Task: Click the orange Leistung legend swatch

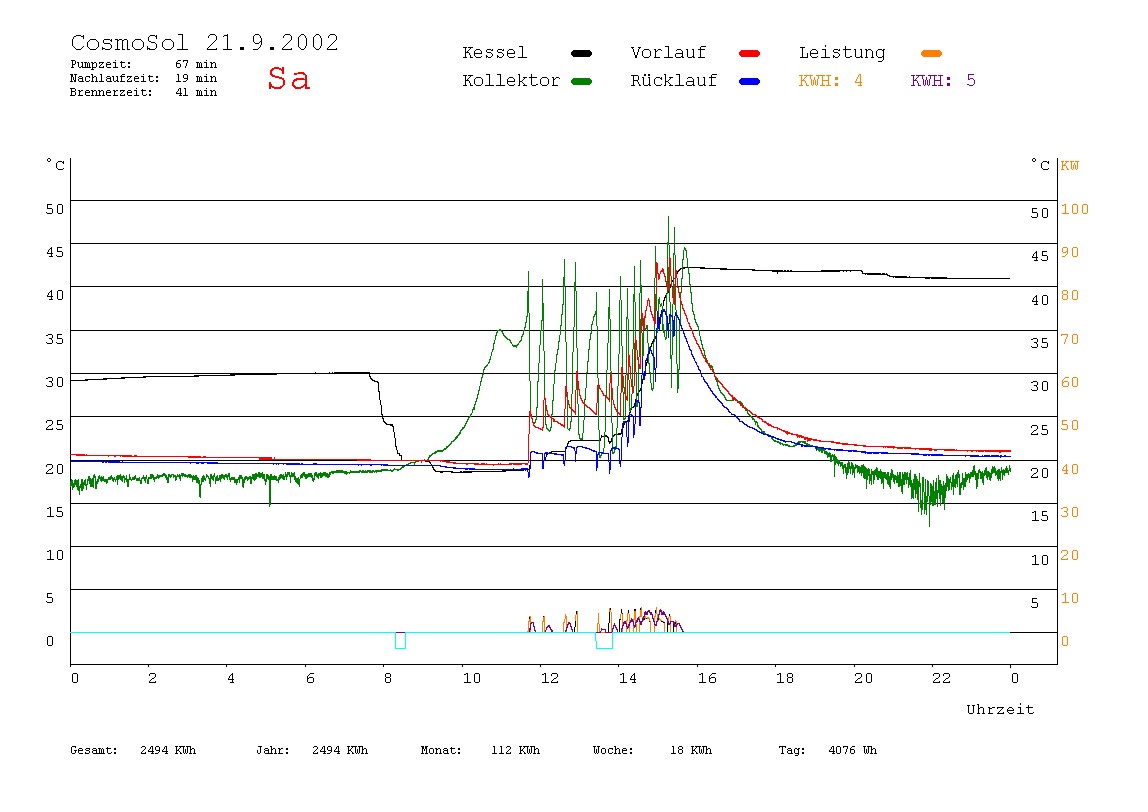Action: click(931, 53)
